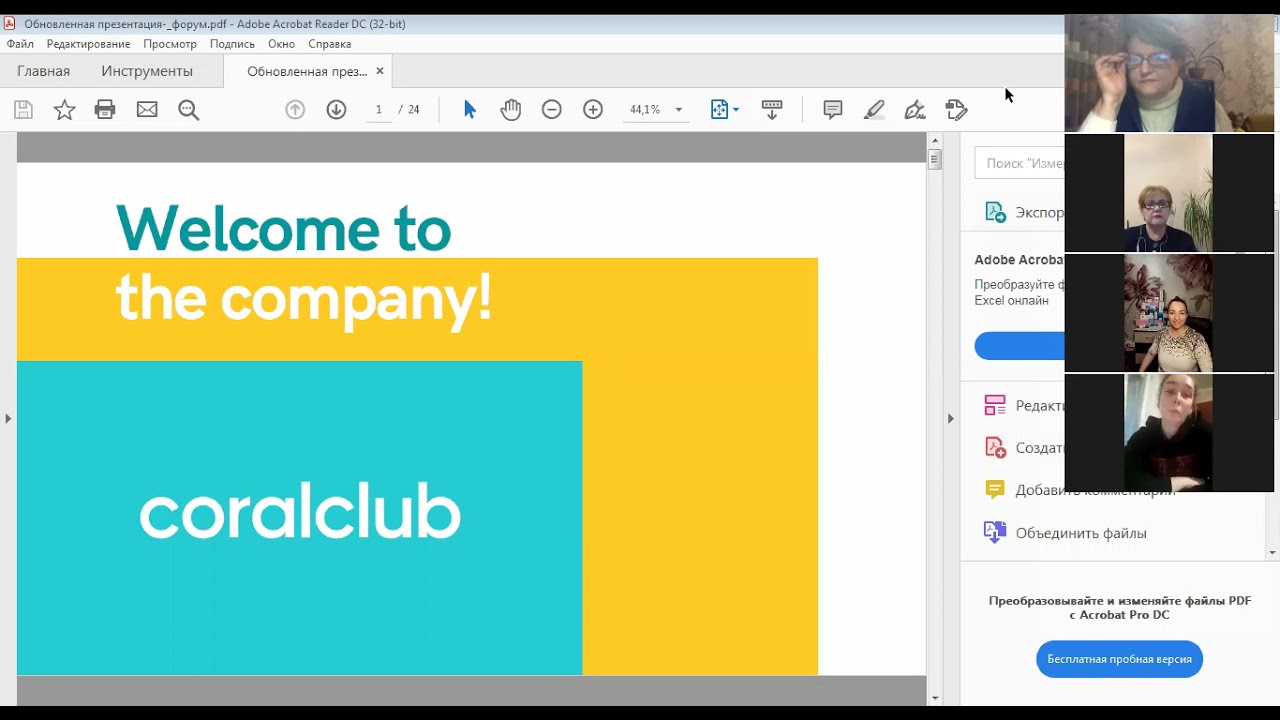Zoom in with plus button
The height and width of the screenshot is (720, 1280).
click(x=593, y=110)
